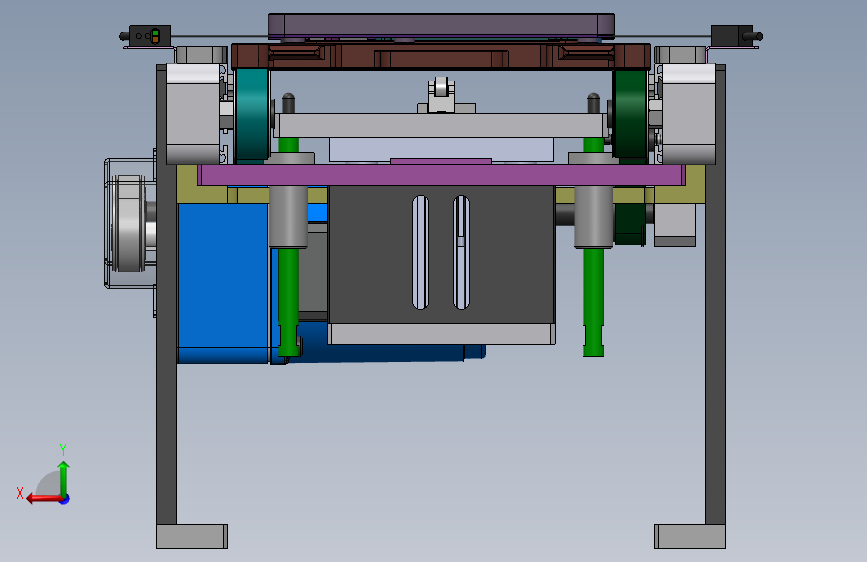Screen dimensions: 867x562
Task: Select the large purple top plate
Action: pos(441,26)
